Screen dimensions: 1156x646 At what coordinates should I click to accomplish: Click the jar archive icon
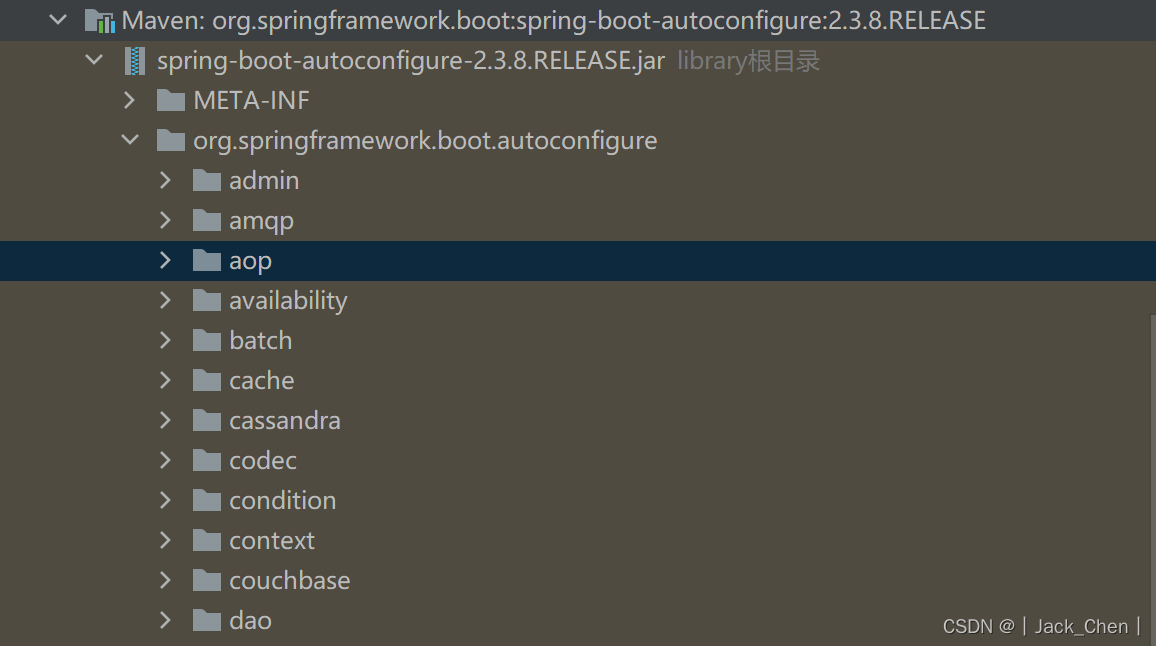tap(135, 60)
